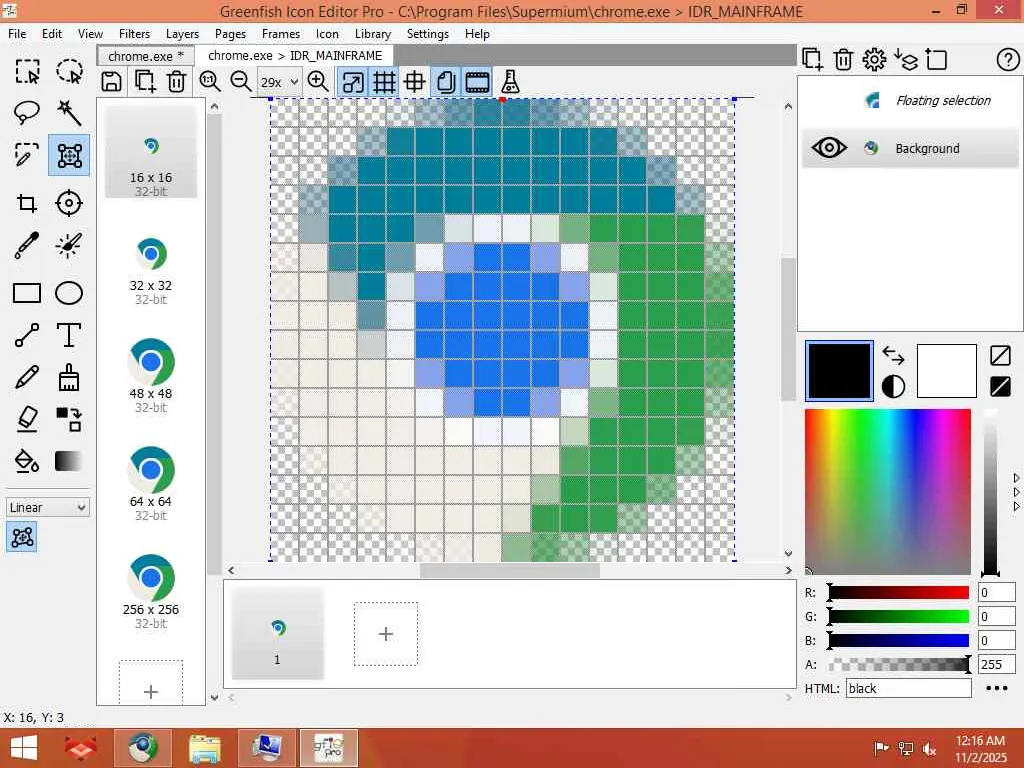This screenshot has height=768, width=1024.
Task: Delete layer with layers panel trash icon
Action: tap(843, 59)
